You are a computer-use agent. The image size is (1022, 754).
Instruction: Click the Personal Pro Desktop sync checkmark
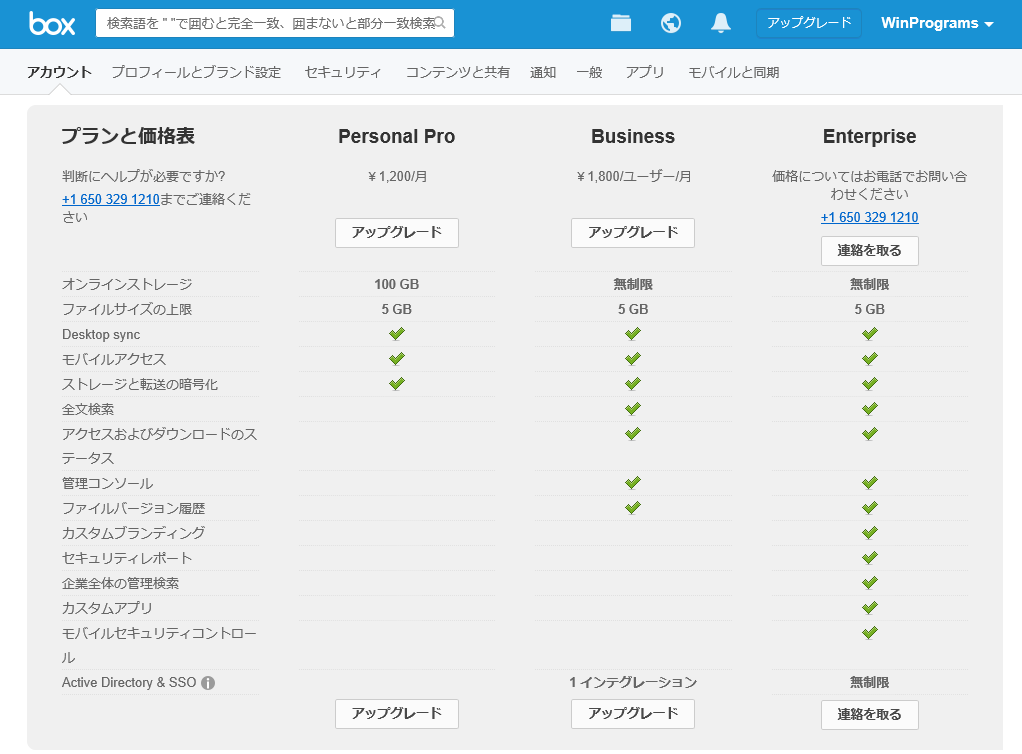(397, 334)
